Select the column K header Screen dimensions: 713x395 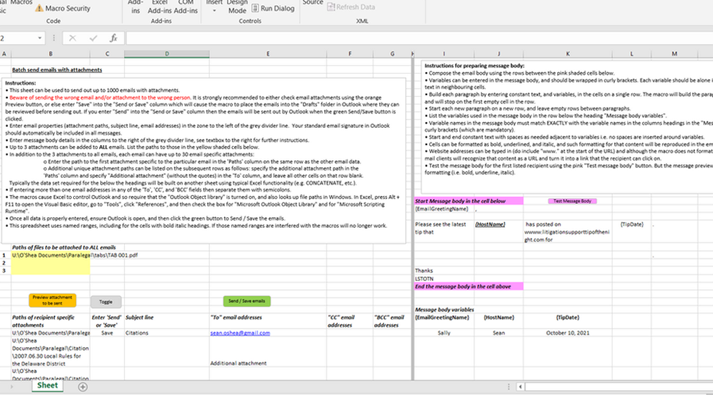coord(567,54)
